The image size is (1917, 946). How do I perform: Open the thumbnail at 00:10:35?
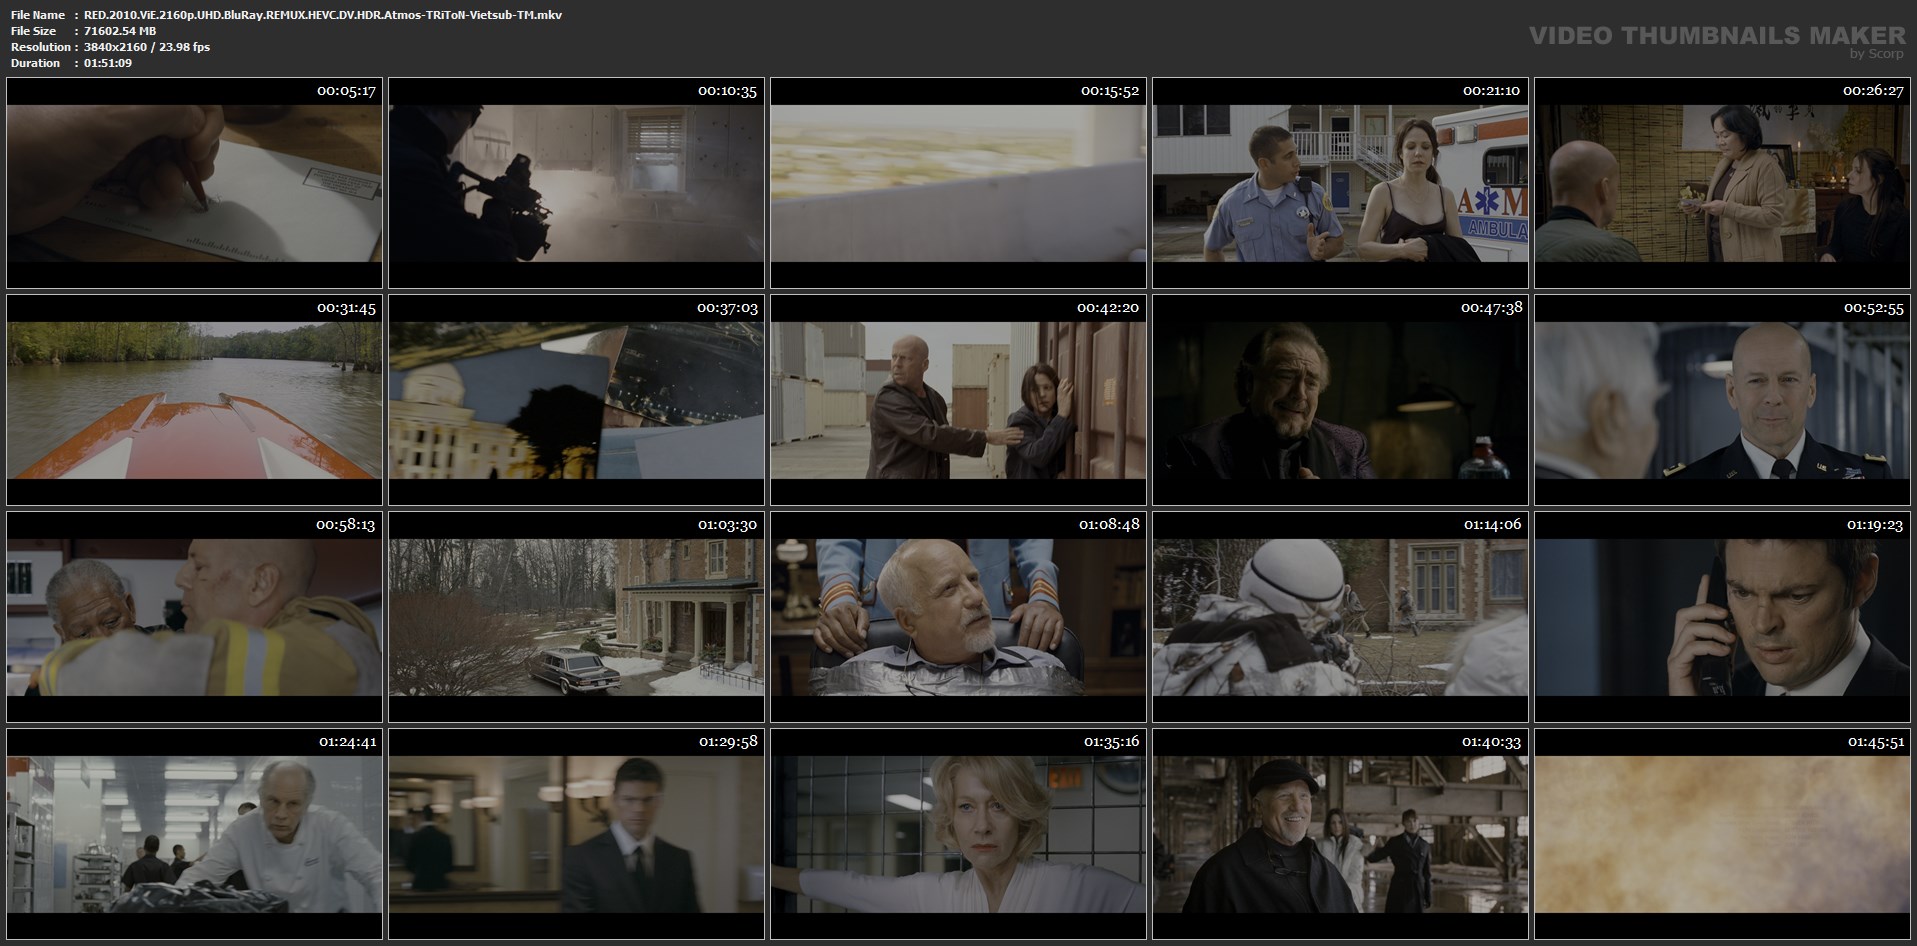click(x=576, y=183)
